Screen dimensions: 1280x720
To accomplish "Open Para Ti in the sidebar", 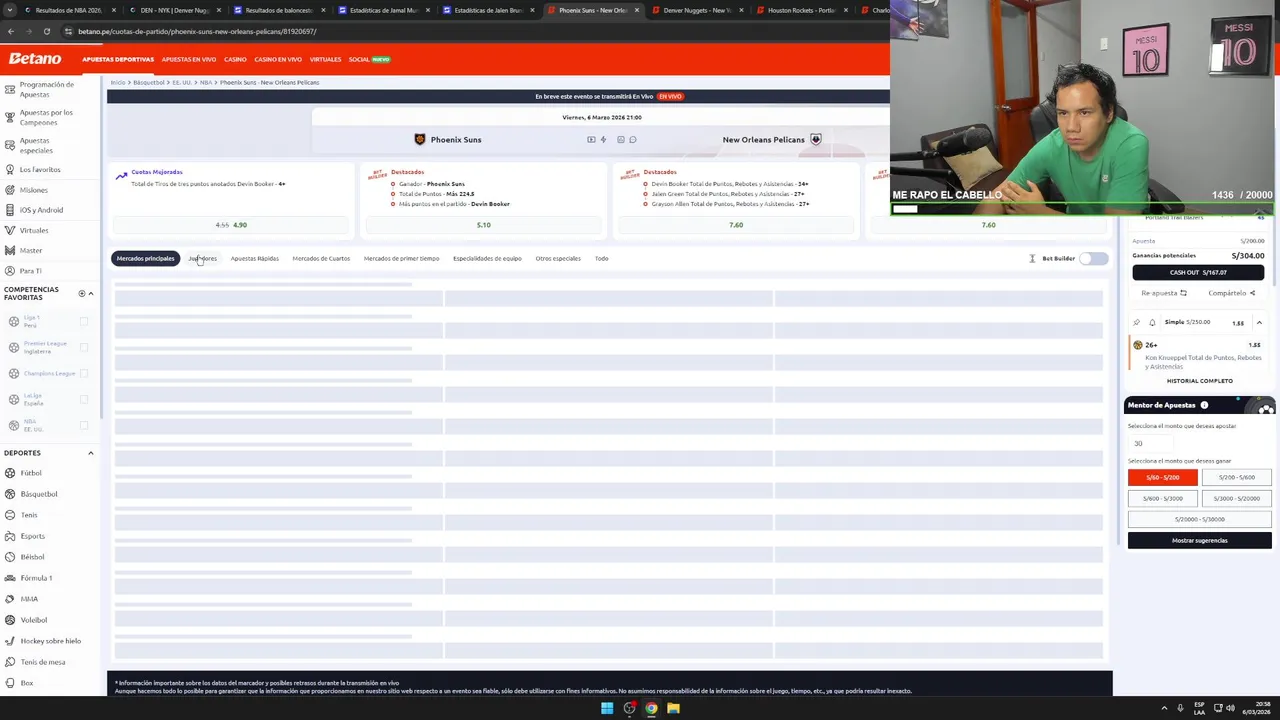I will [30, 271].
